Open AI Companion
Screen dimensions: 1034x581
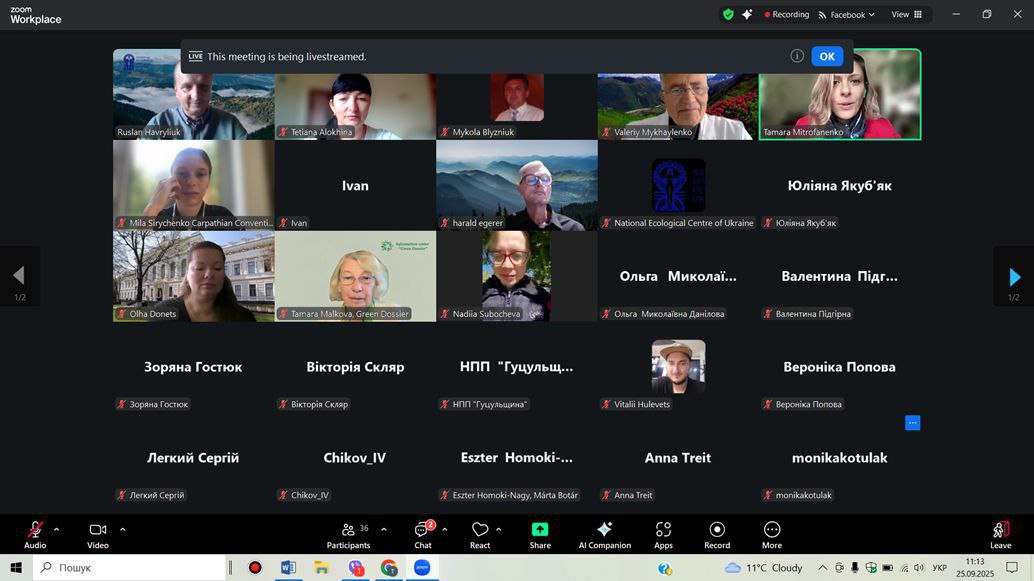(x=604, y=533)
